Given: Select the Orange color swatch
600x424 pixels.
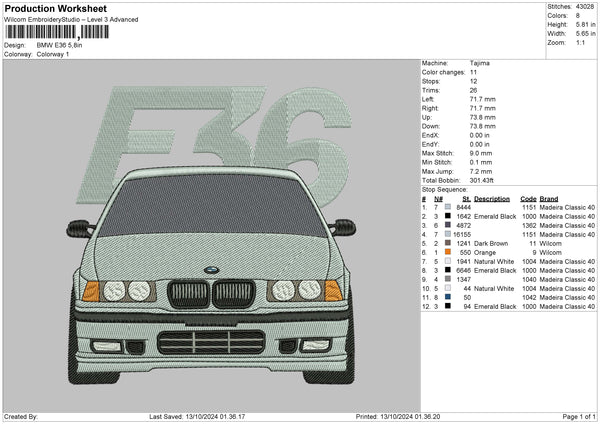Looking at the screenshot, I should [448, 252].
